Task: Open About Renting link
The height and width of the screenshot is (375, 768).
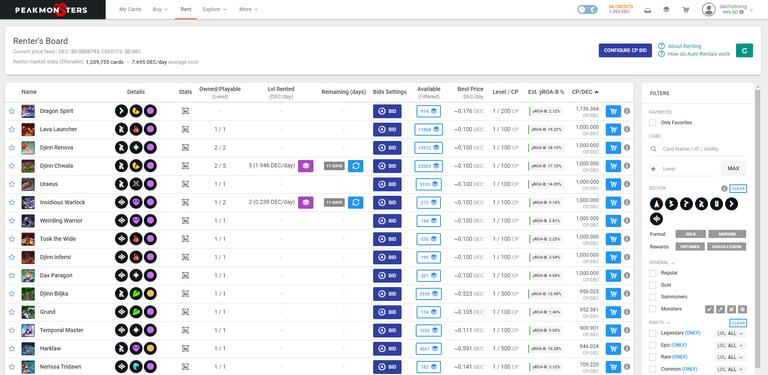Action: click(x=684, y=46)
